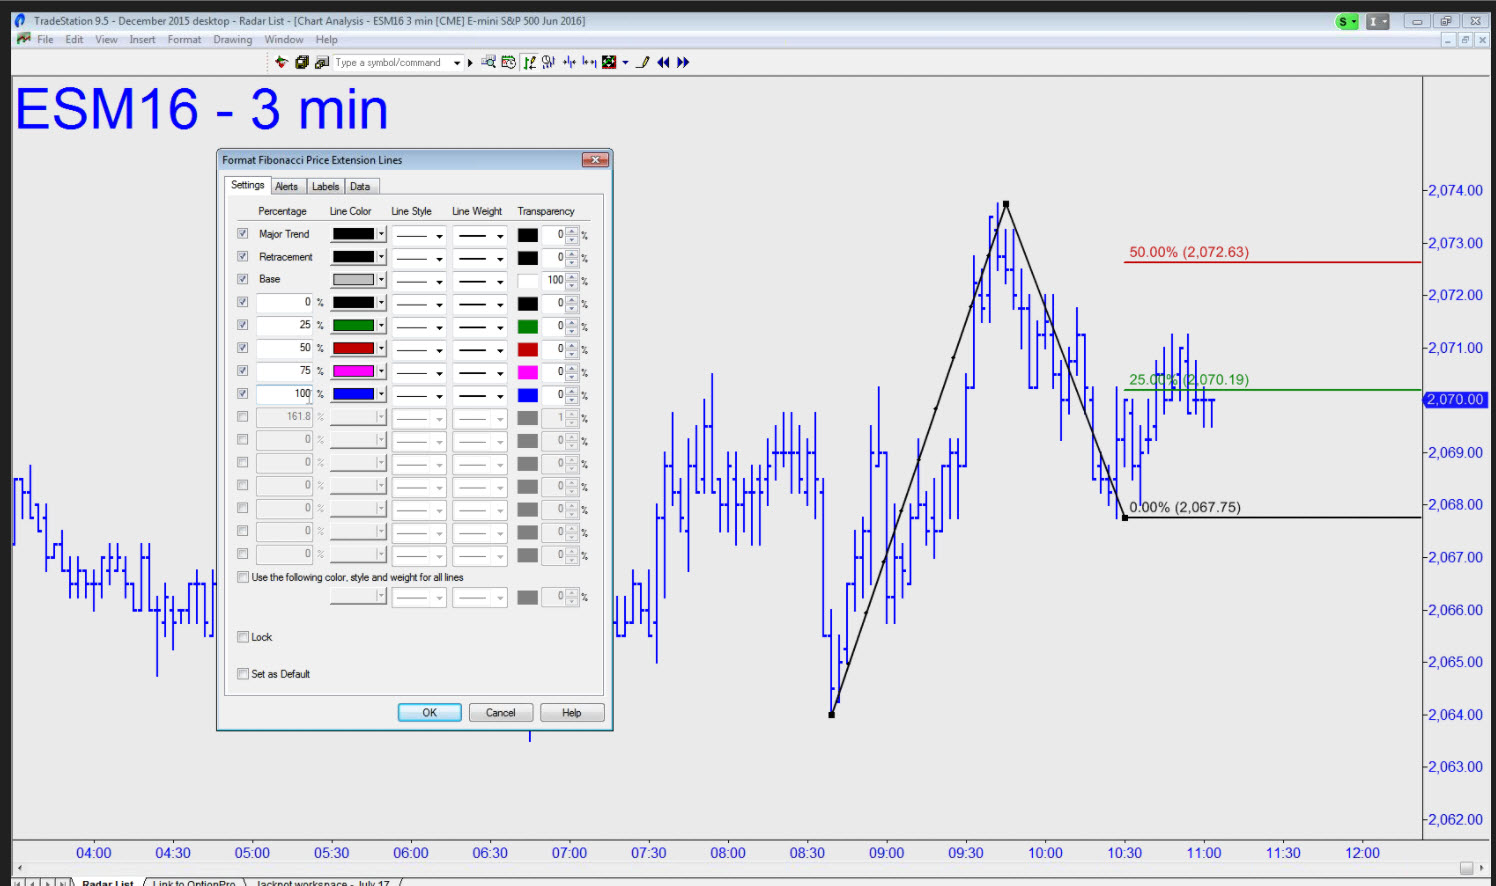This screenshot has height=886, width=1496.
Task: Uncheck the 50 percent level checkbox
Action: 242,348
